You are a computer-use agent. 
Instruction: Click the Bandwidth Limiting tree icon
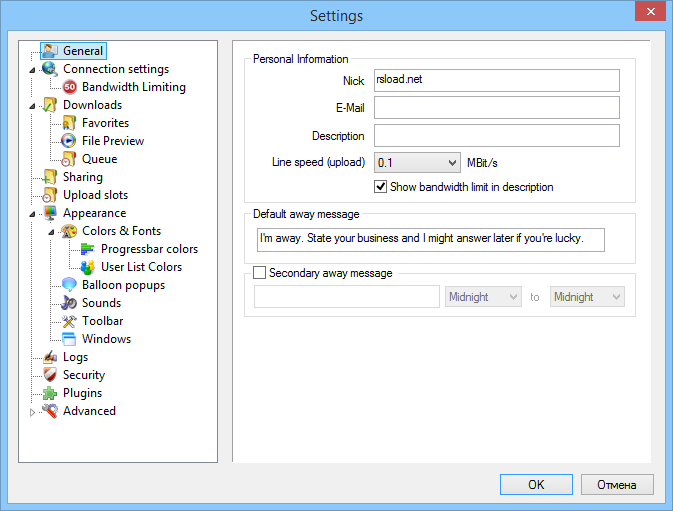tap(70, 87)
